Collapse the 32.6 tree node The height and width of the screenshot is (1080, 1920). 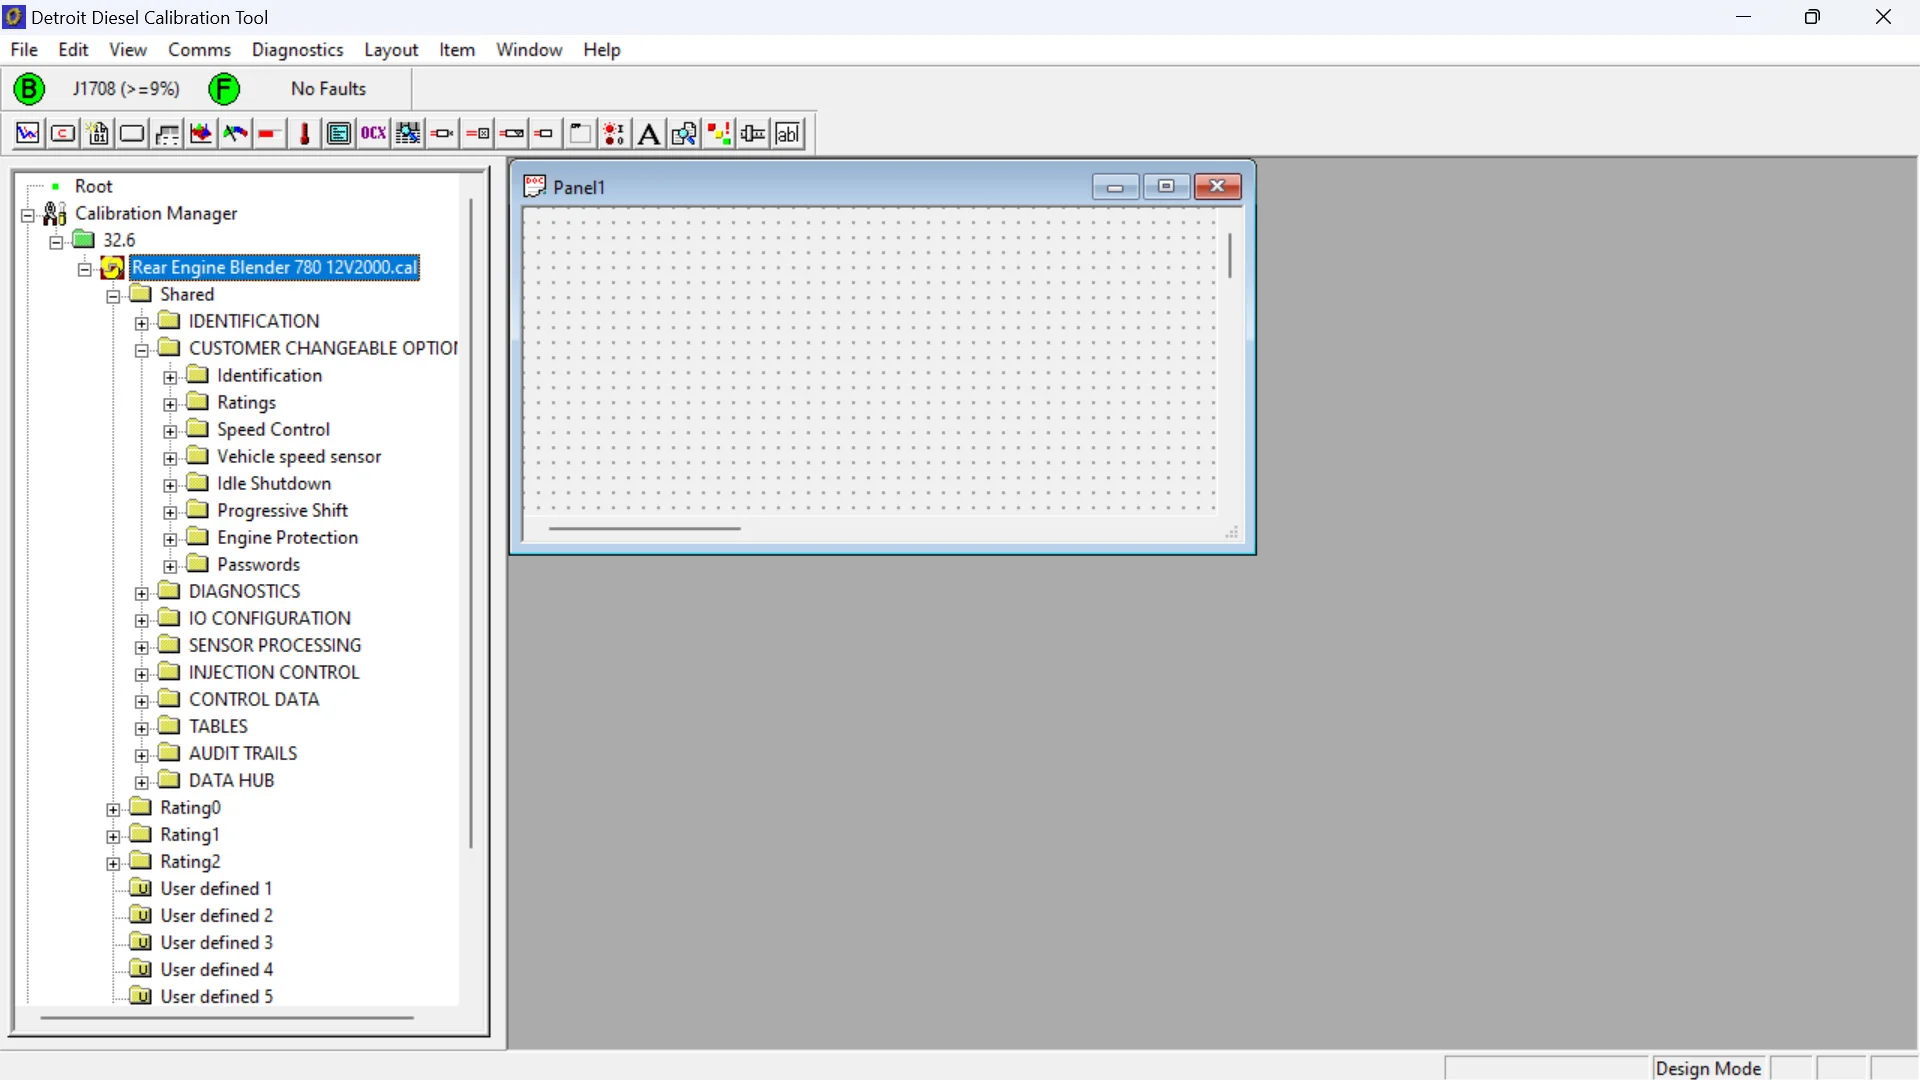coord(56,241)
